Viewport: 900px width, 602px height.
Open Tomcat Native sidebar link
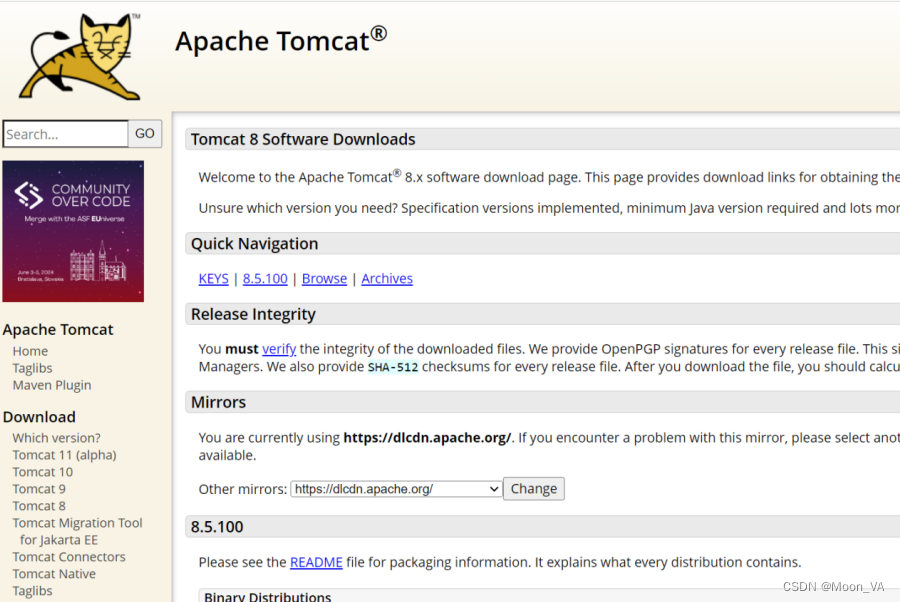[54, 574]
